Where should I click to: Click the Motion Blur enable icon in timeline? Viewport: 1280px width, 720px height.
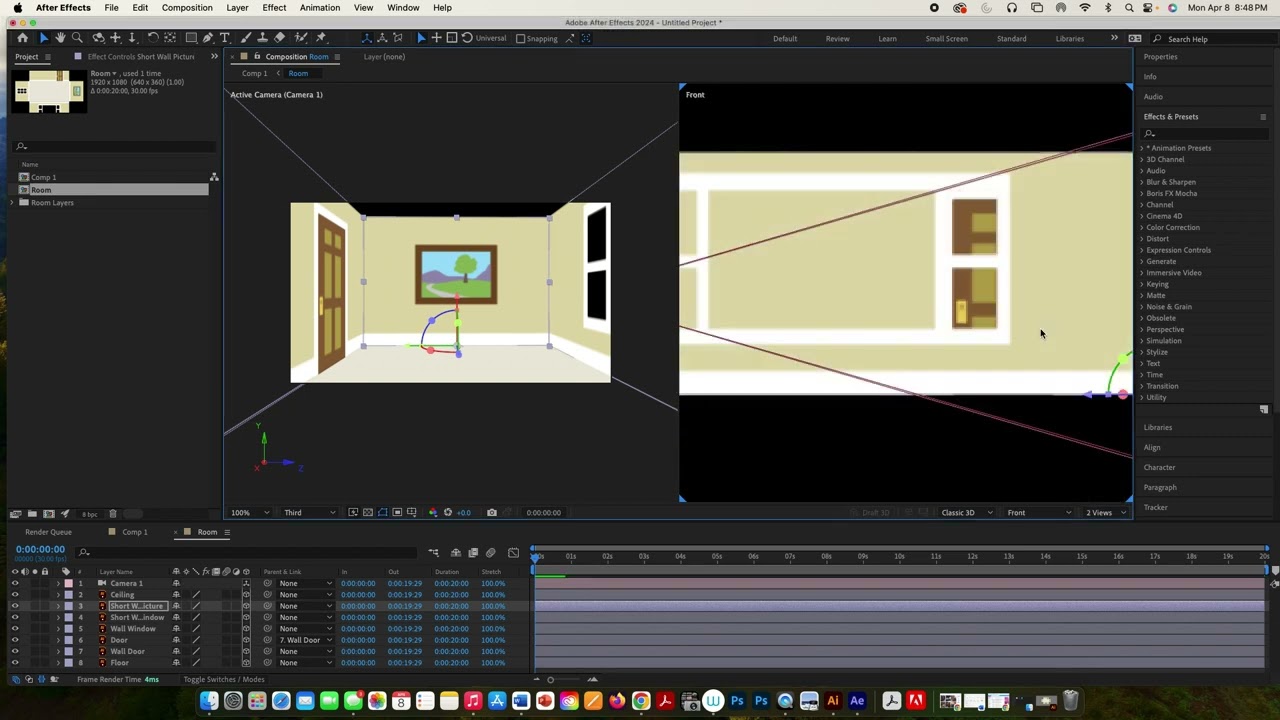click(x=490, y=553)
